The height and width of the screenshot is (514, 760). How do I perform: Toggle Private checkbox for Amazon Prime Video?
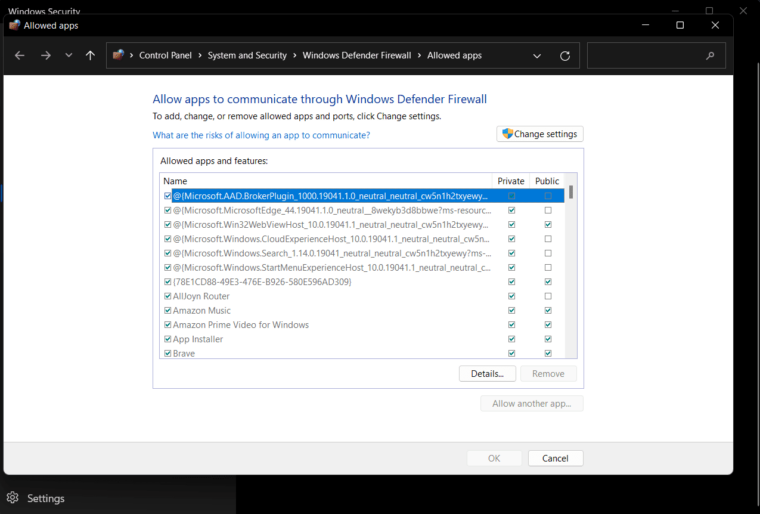(511, 325)
